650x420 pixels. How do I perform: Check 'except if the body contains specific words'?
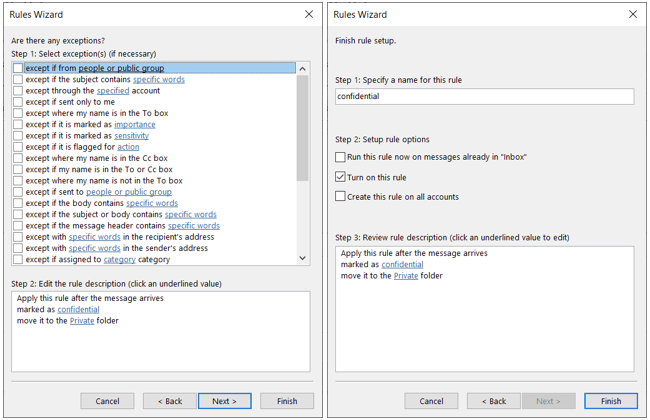(x=18, y=203)
